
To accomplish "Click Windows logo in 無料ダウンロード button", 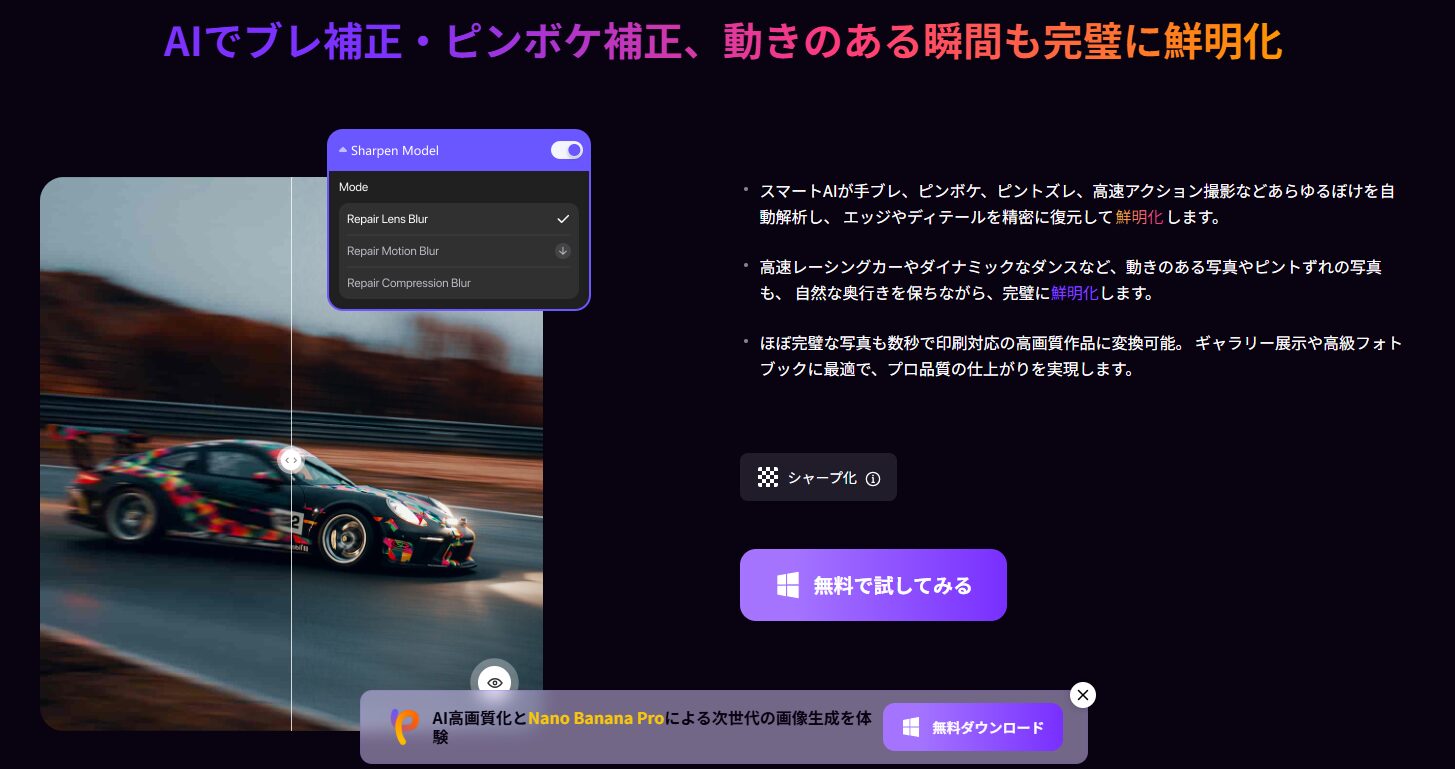I will pos(911,728).
